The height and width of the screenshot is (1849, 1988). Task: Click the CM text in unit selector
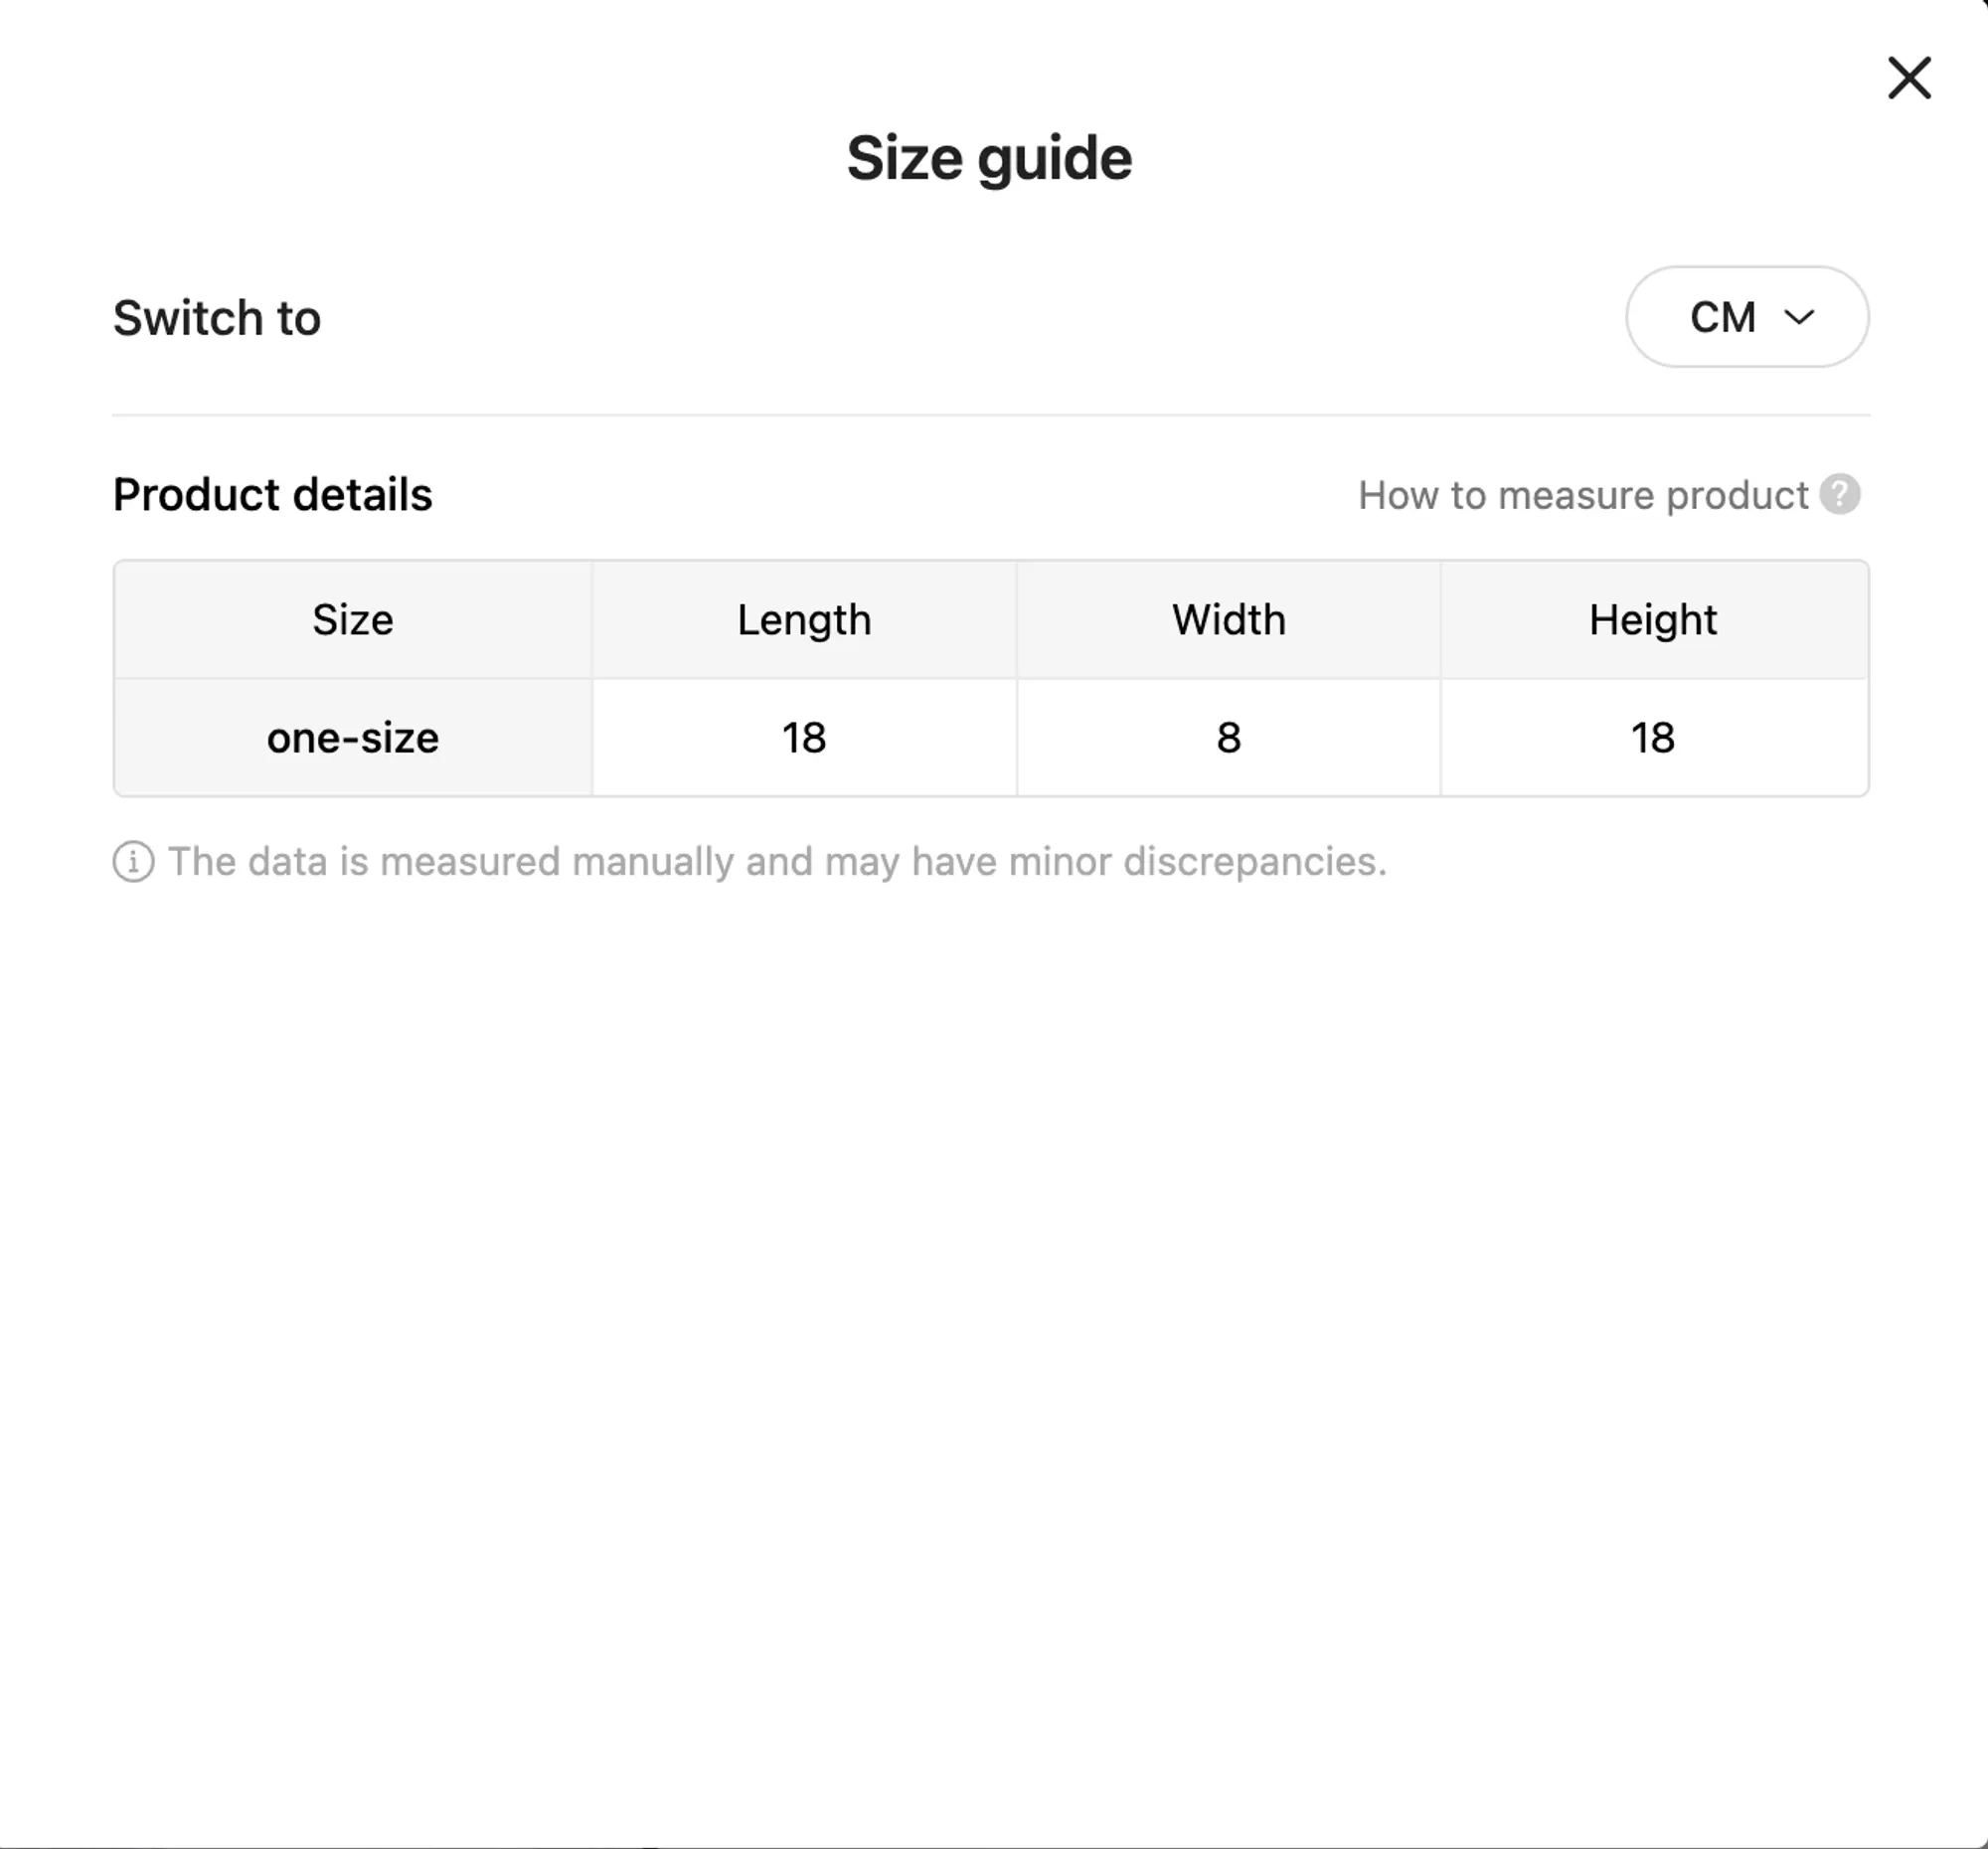point(1723,317)
